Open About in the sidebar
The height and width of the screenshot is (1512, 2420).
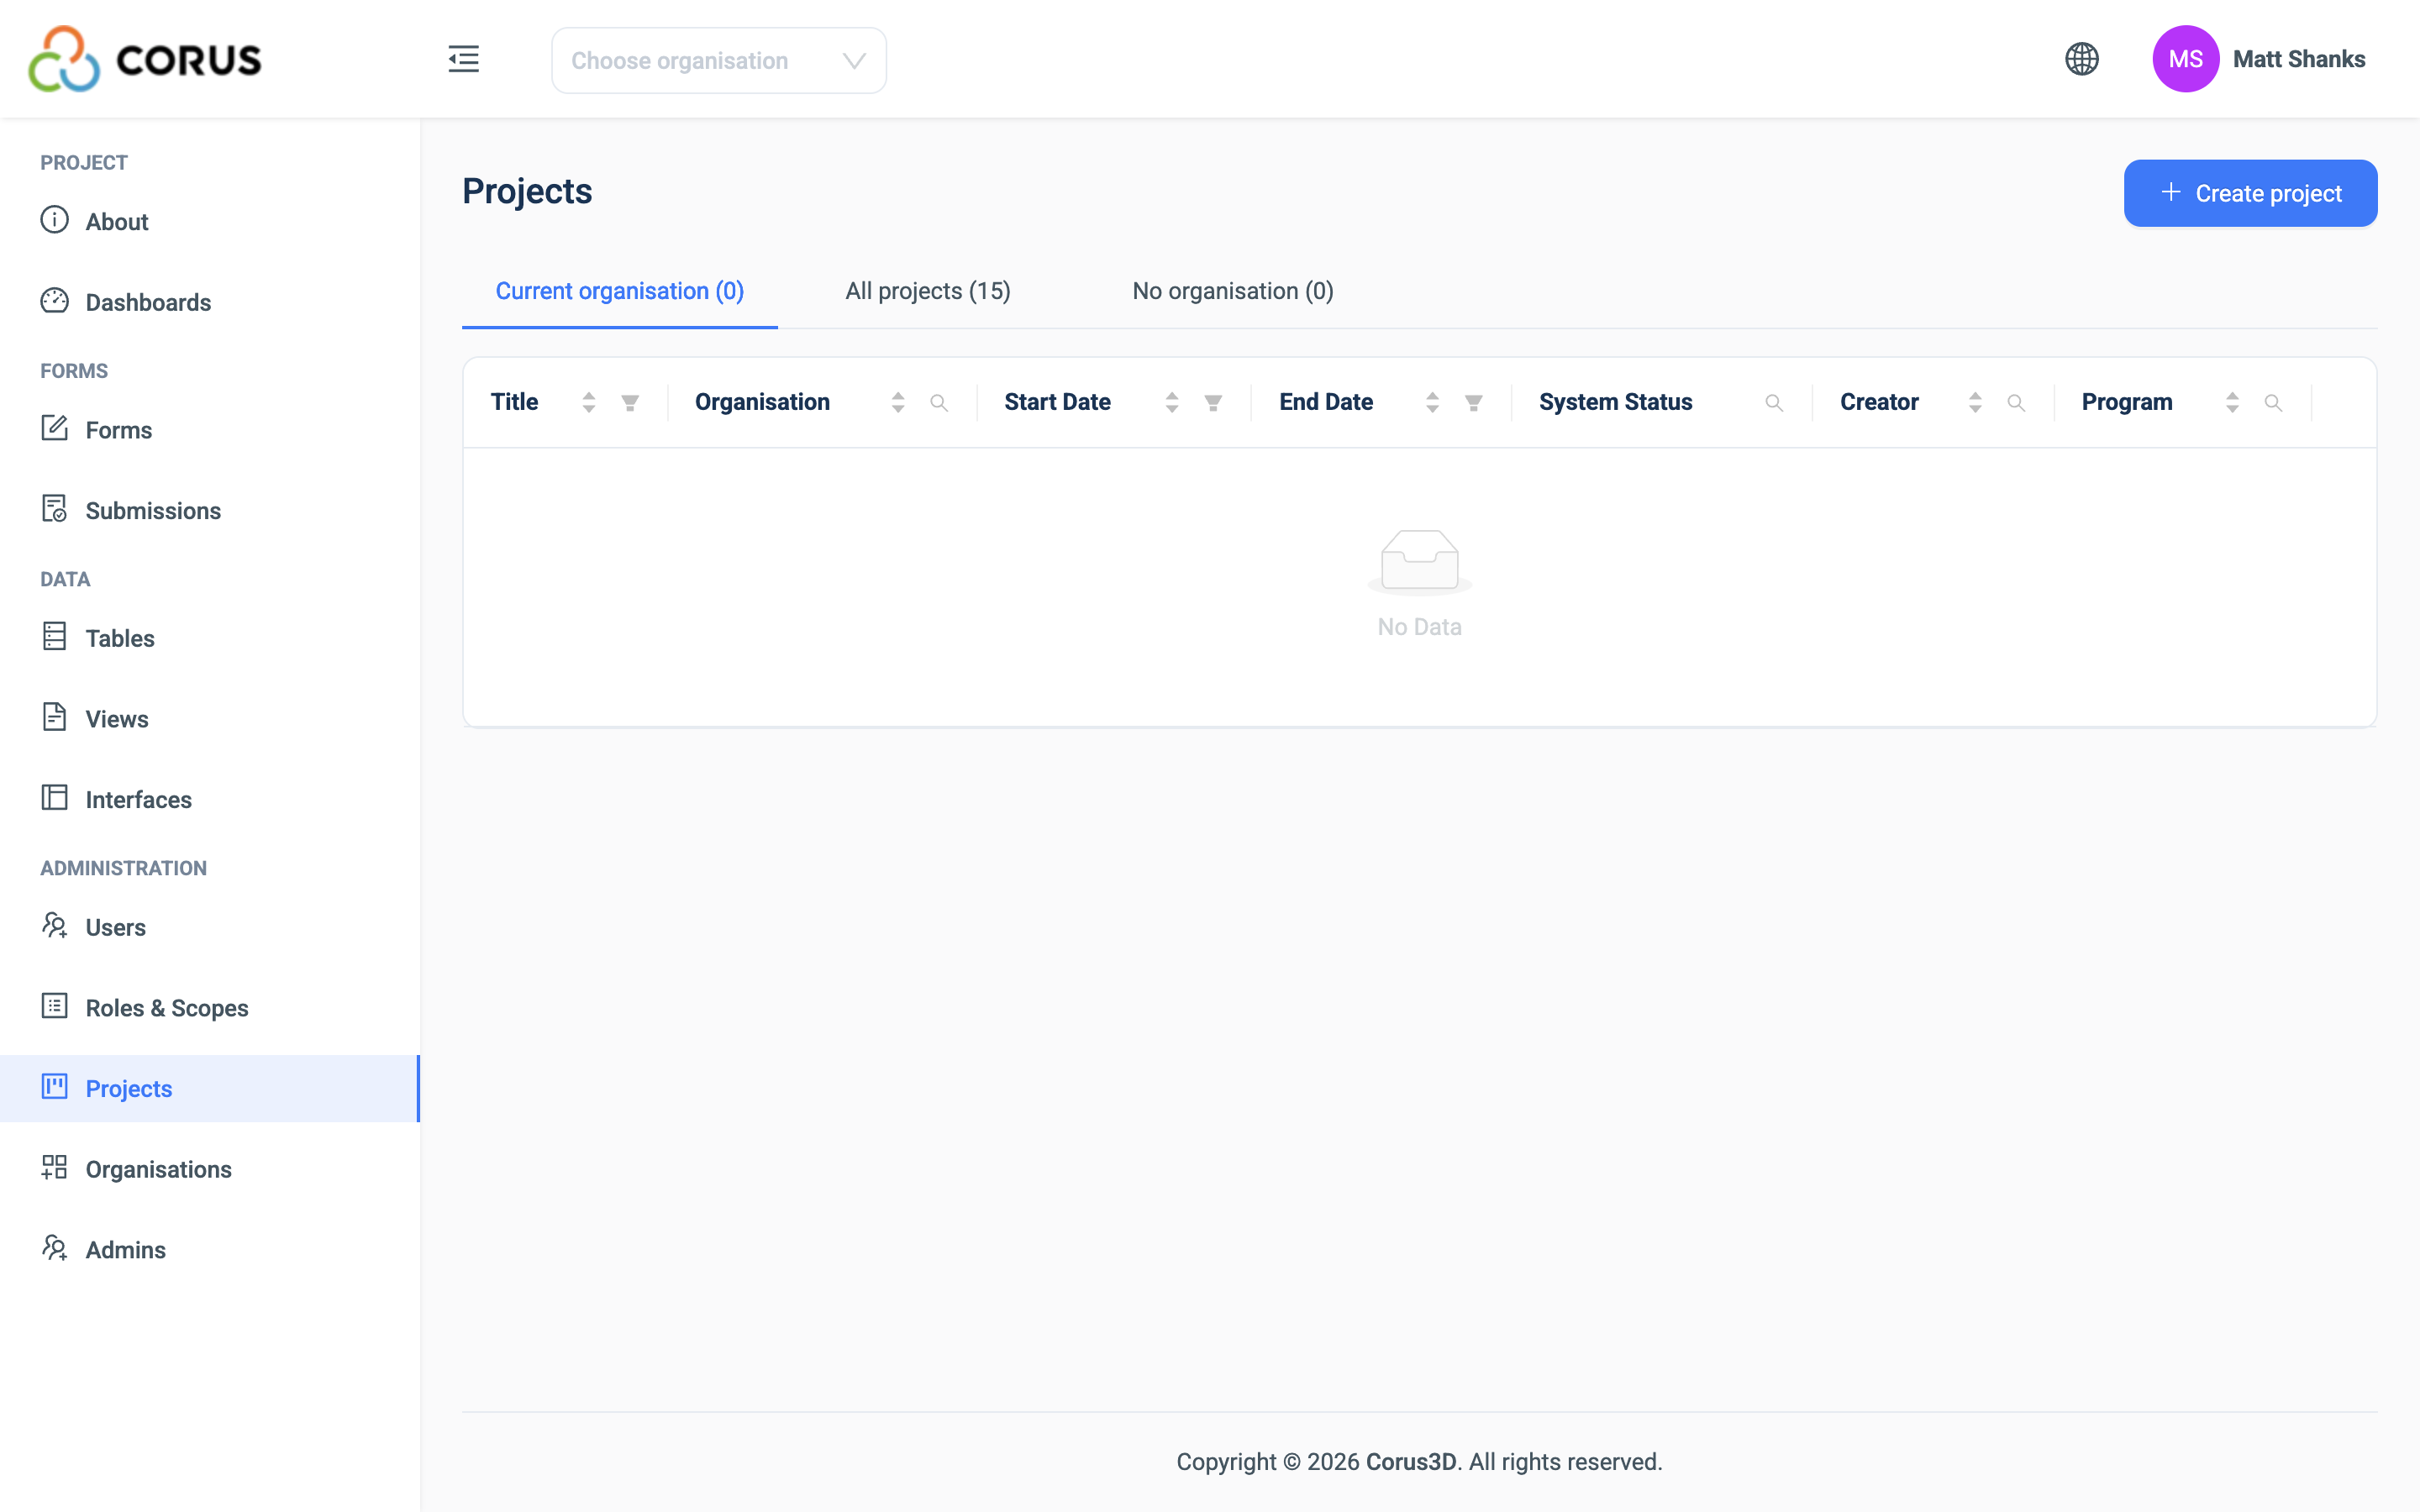click(x=210, y=221)
